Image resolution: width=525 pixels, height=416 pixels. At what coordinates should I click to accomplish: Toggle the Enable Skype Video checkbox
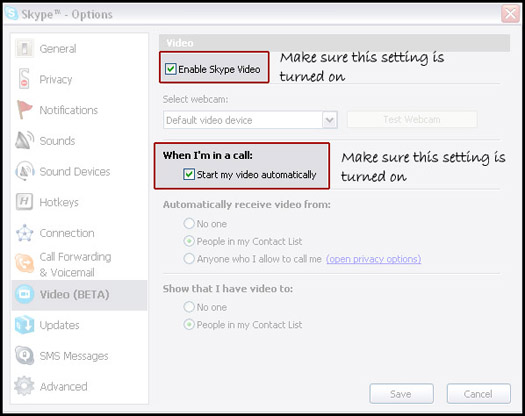(171, 69)
